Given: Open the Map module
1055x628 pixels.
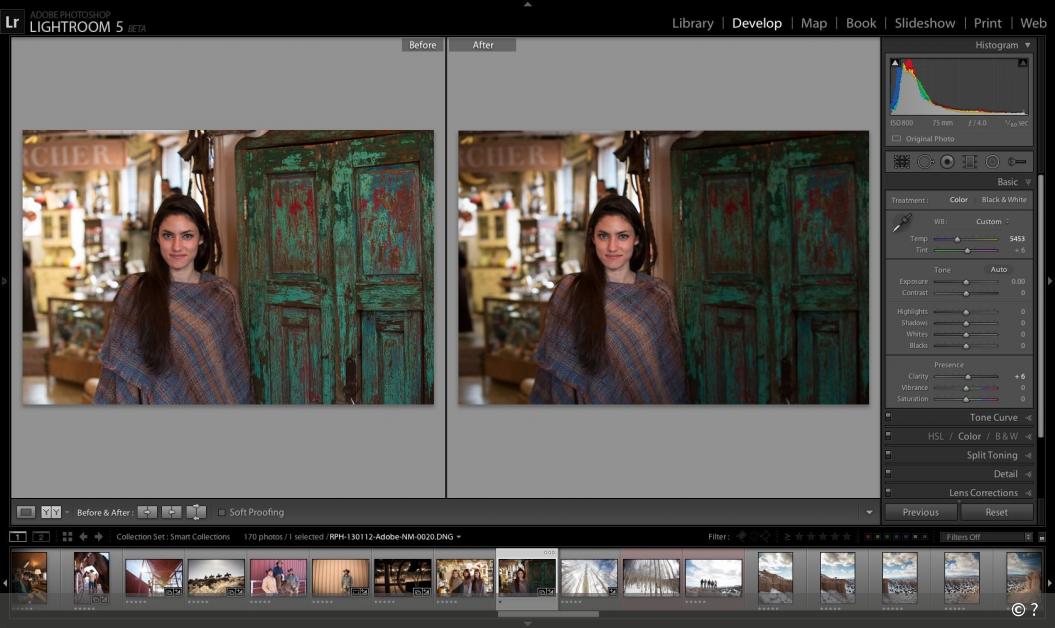Looking at the screenshot, I should coord(814,22).
